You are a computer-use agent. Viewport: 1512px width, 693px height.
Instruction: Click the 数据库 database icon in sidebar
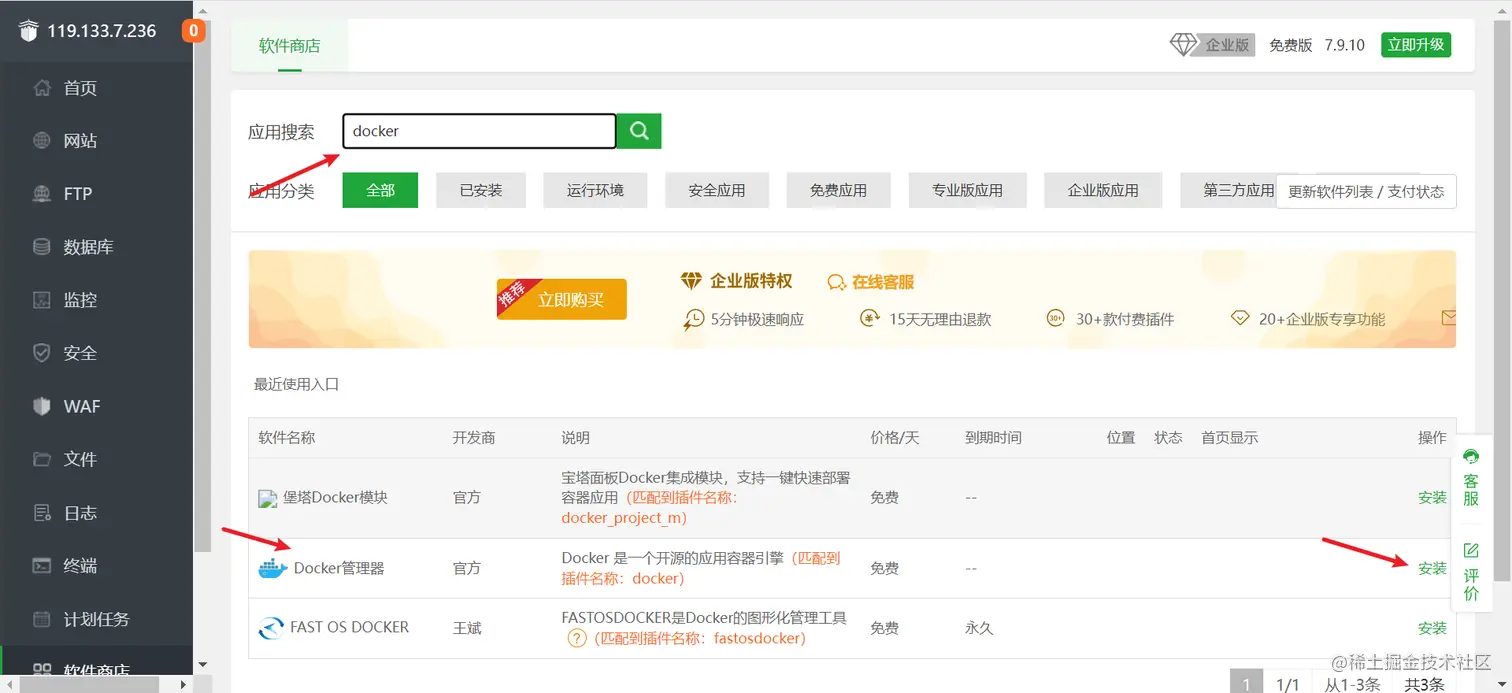click(42, 247)
